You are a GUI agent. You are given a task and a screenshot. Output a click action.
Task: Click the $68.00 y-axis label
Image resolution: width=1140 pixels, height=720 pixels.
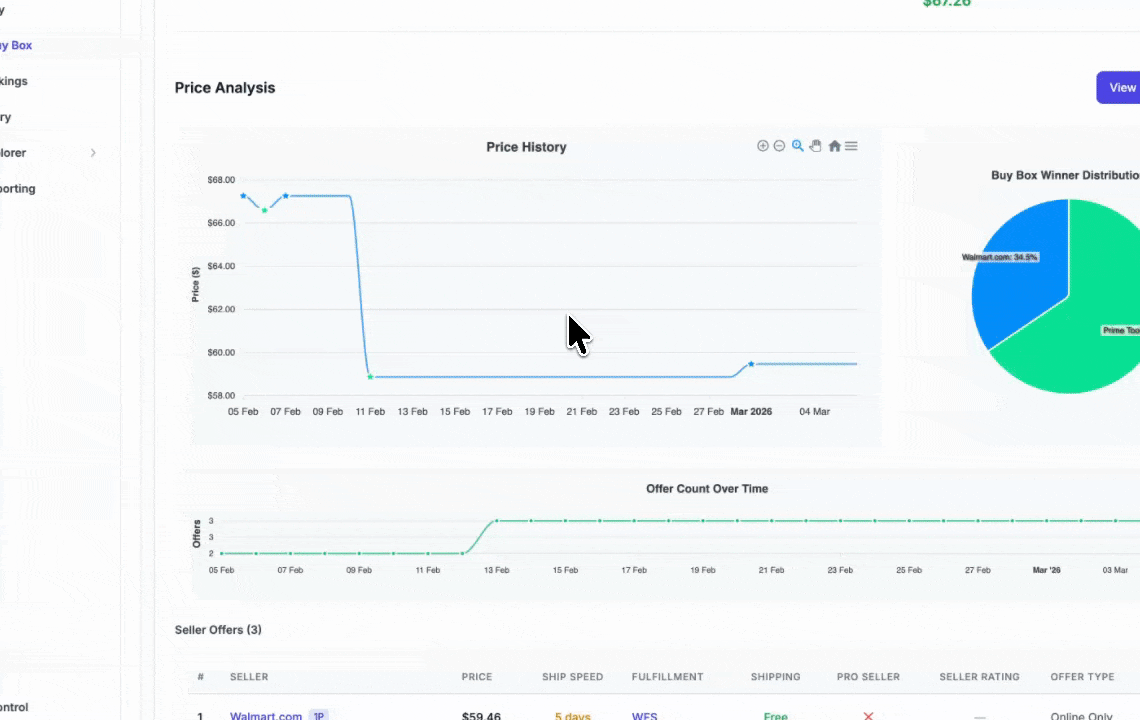click(221, 180)
